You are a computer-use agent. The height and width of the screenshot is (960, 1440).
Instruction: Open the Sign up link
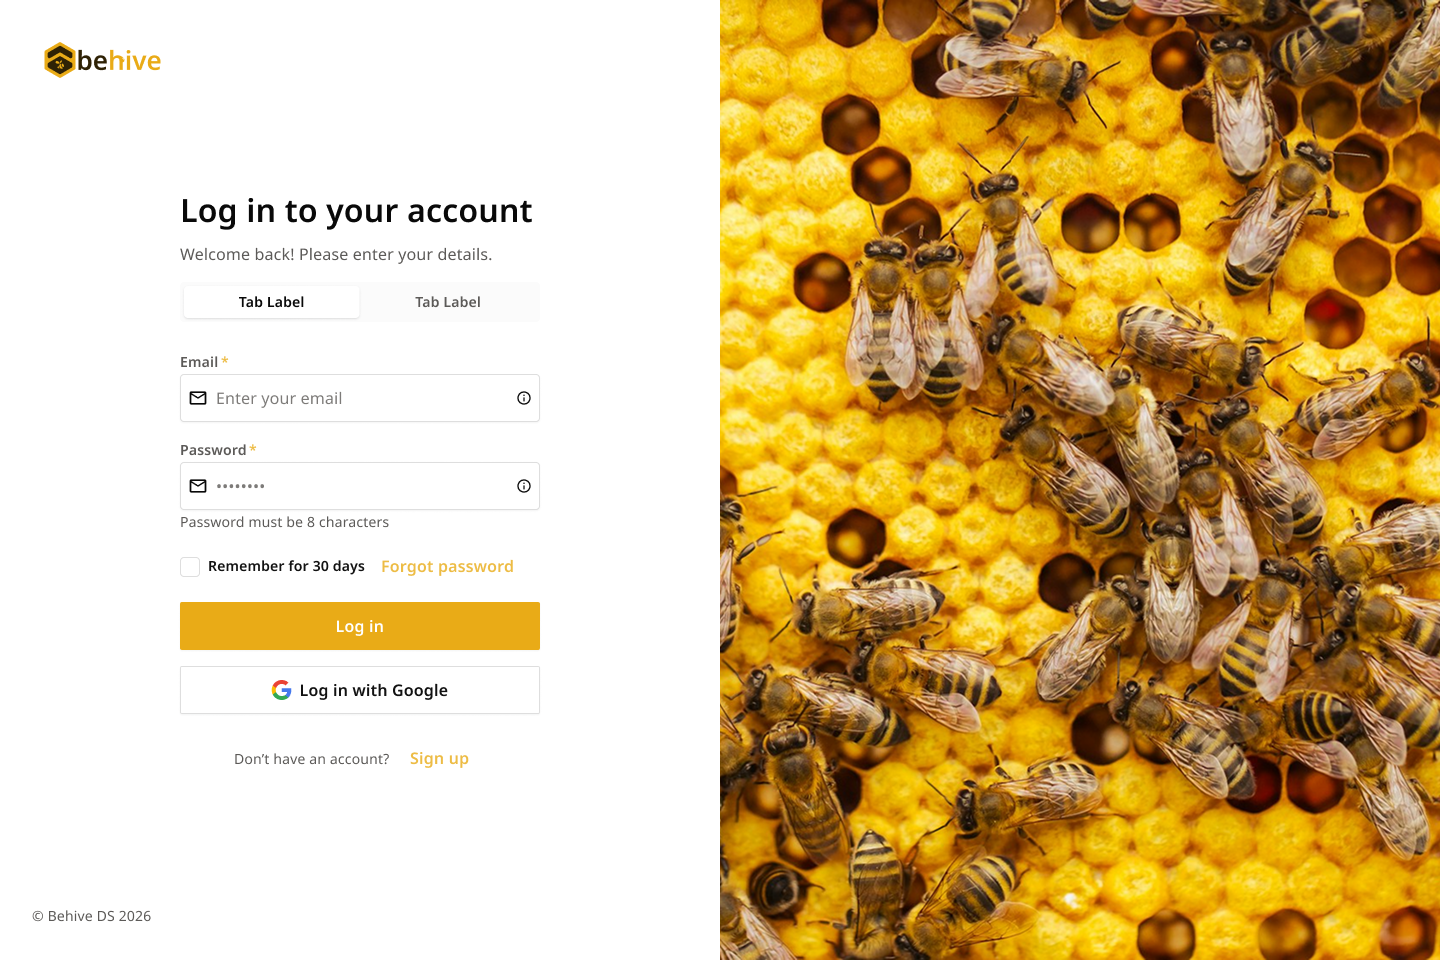(x=438, y=758)
